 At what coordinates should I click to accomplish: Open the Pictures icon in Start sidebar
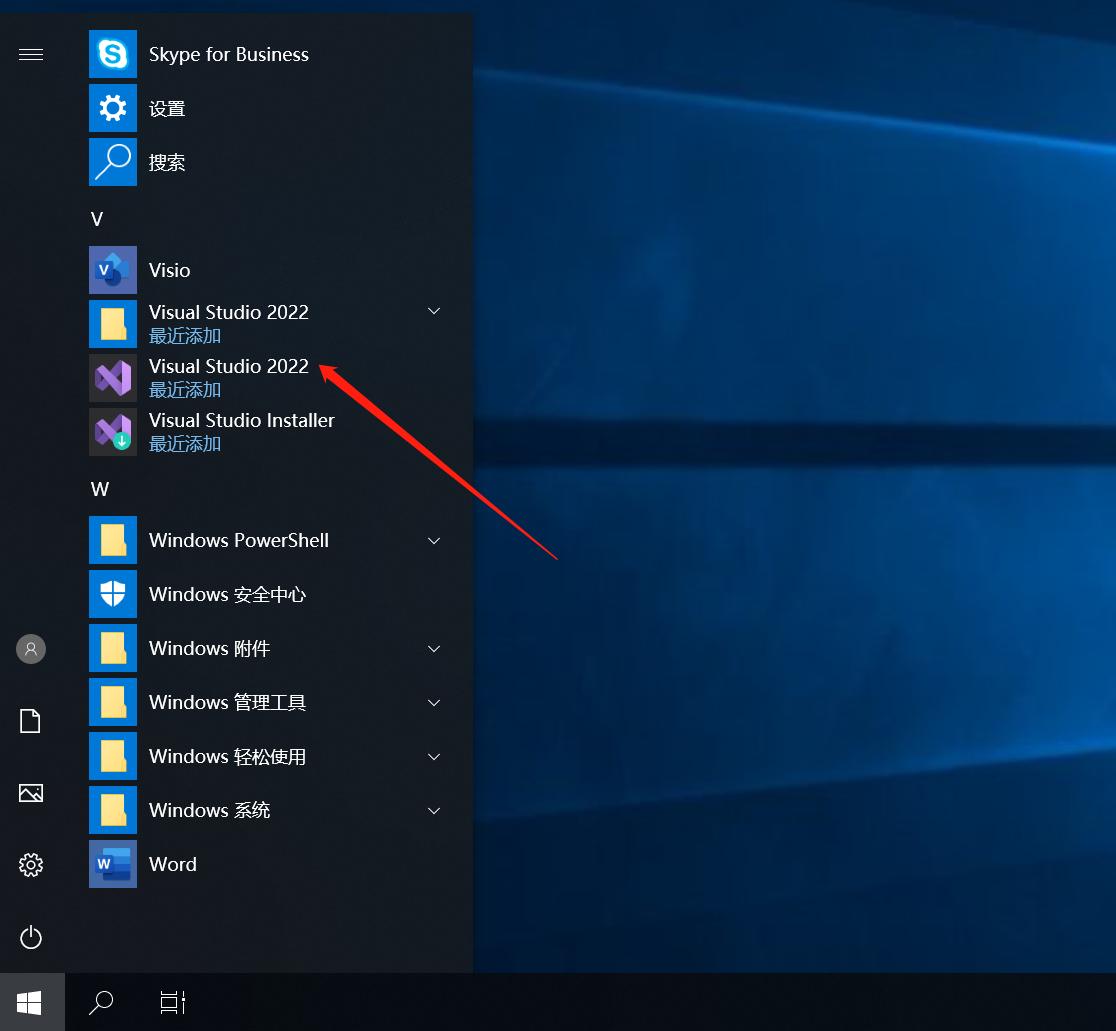coord(31,793)
